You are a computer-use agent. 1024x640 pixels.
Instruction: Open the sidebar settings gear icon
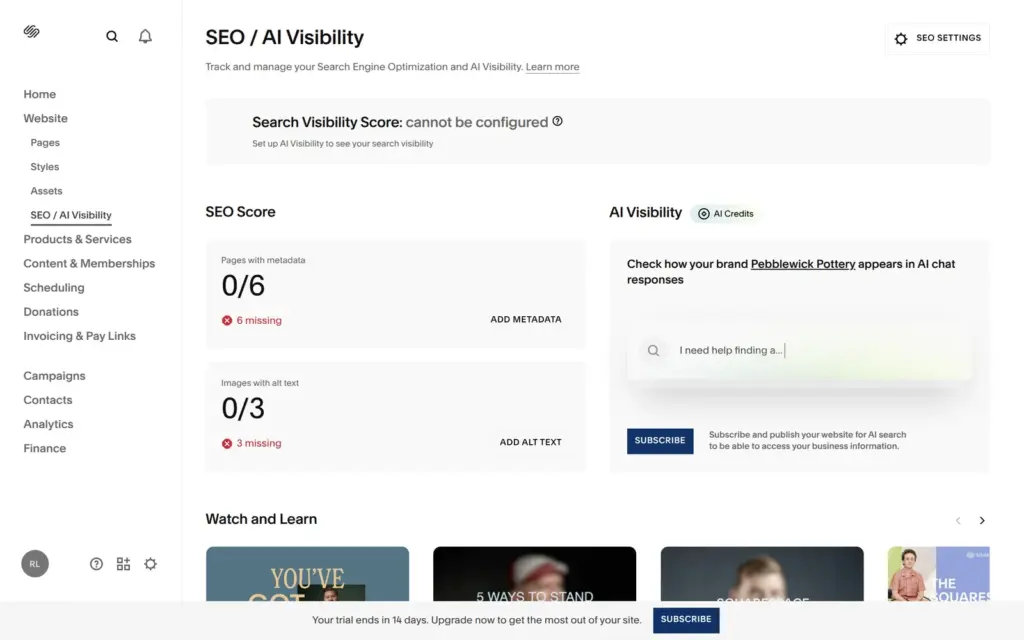click(151, 564)
